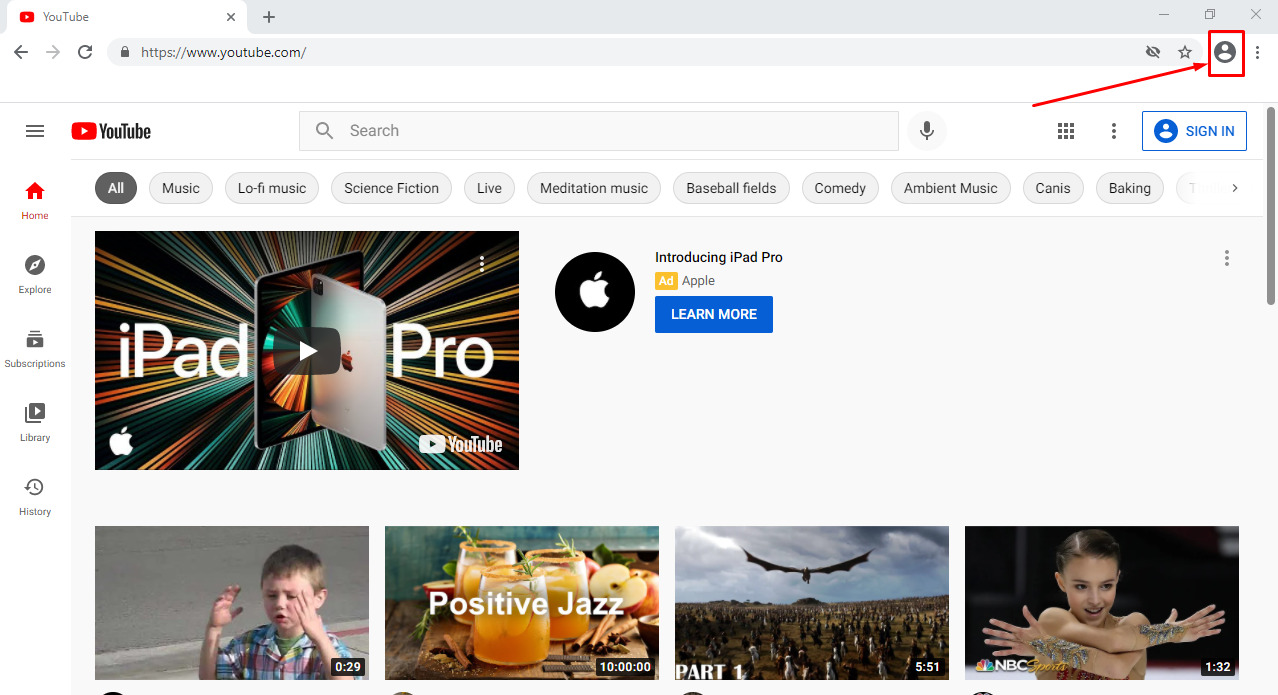Open Chrome three-dot menu
Image resolution: width=1278 pixels, height=695 pixels.
[1258, 52]
